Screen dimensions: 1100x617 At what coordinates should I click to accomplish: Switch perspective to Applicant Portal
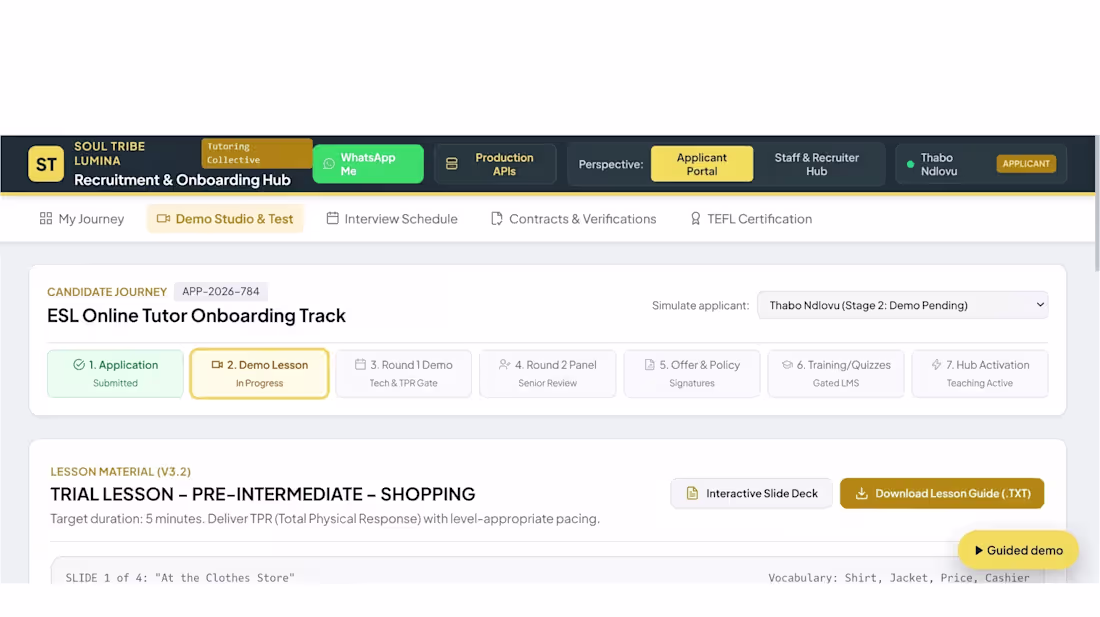702,164
